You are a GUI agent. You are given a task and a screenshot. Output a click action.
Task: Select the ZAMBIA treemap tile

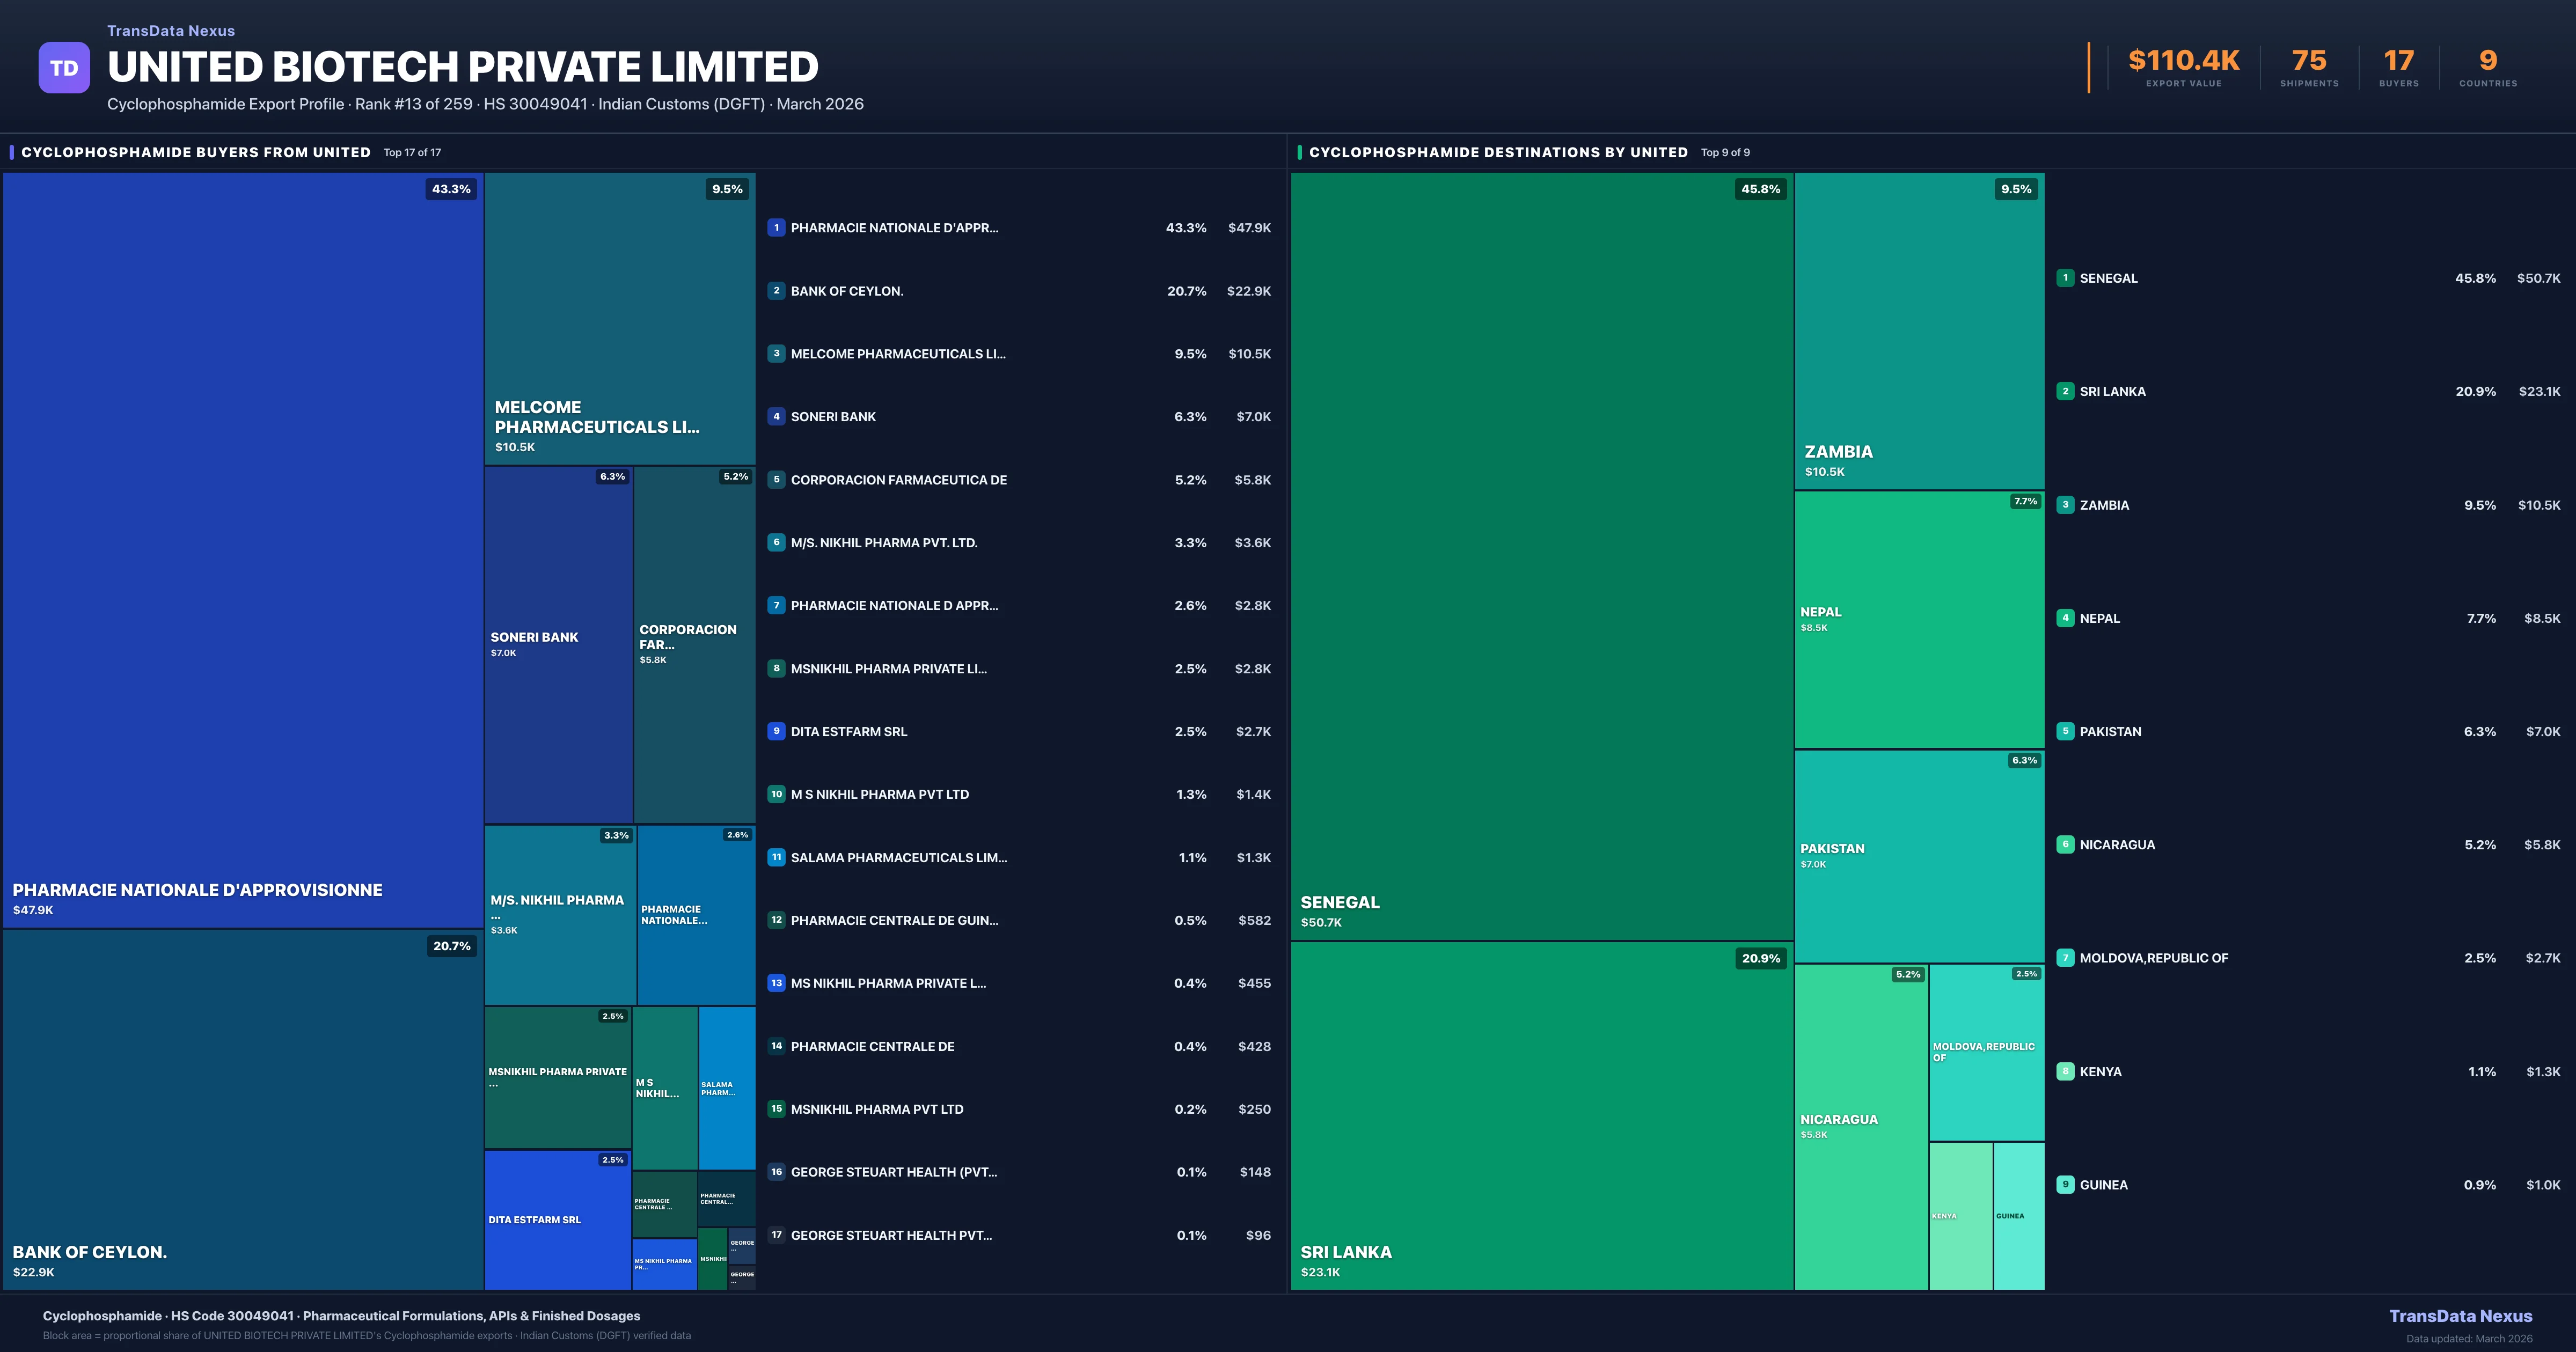[x=1918, y=330]
